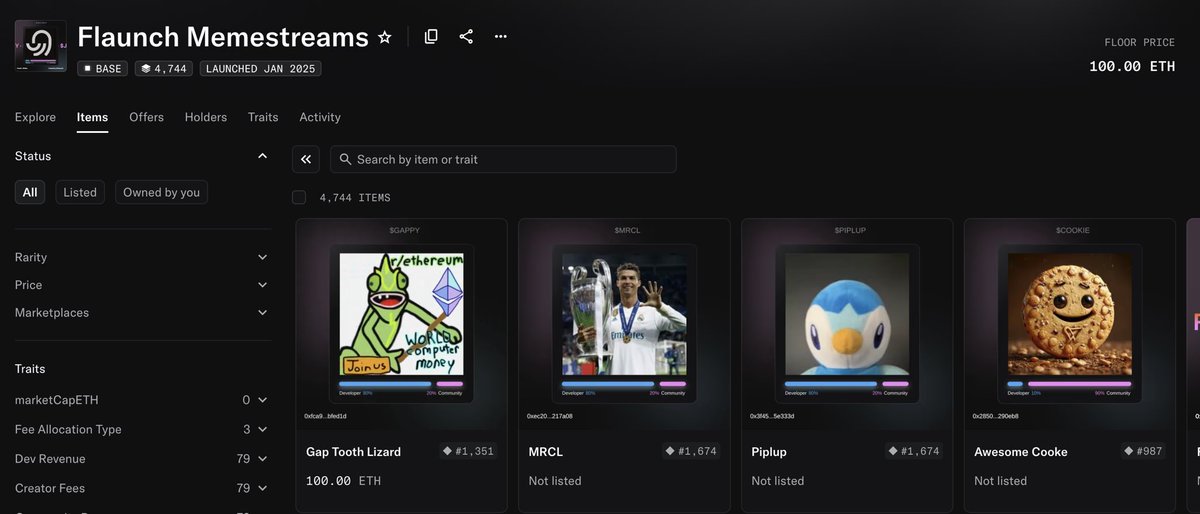Copy collection address with the copy icon
This screenshot has height=514, width=1200.
tap(431, 36)
